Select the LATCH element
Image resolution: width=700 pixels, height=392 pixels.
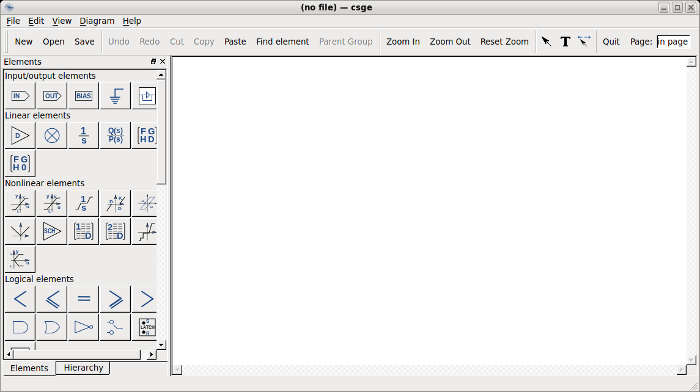pyautogui.click(x=146, y=327)
